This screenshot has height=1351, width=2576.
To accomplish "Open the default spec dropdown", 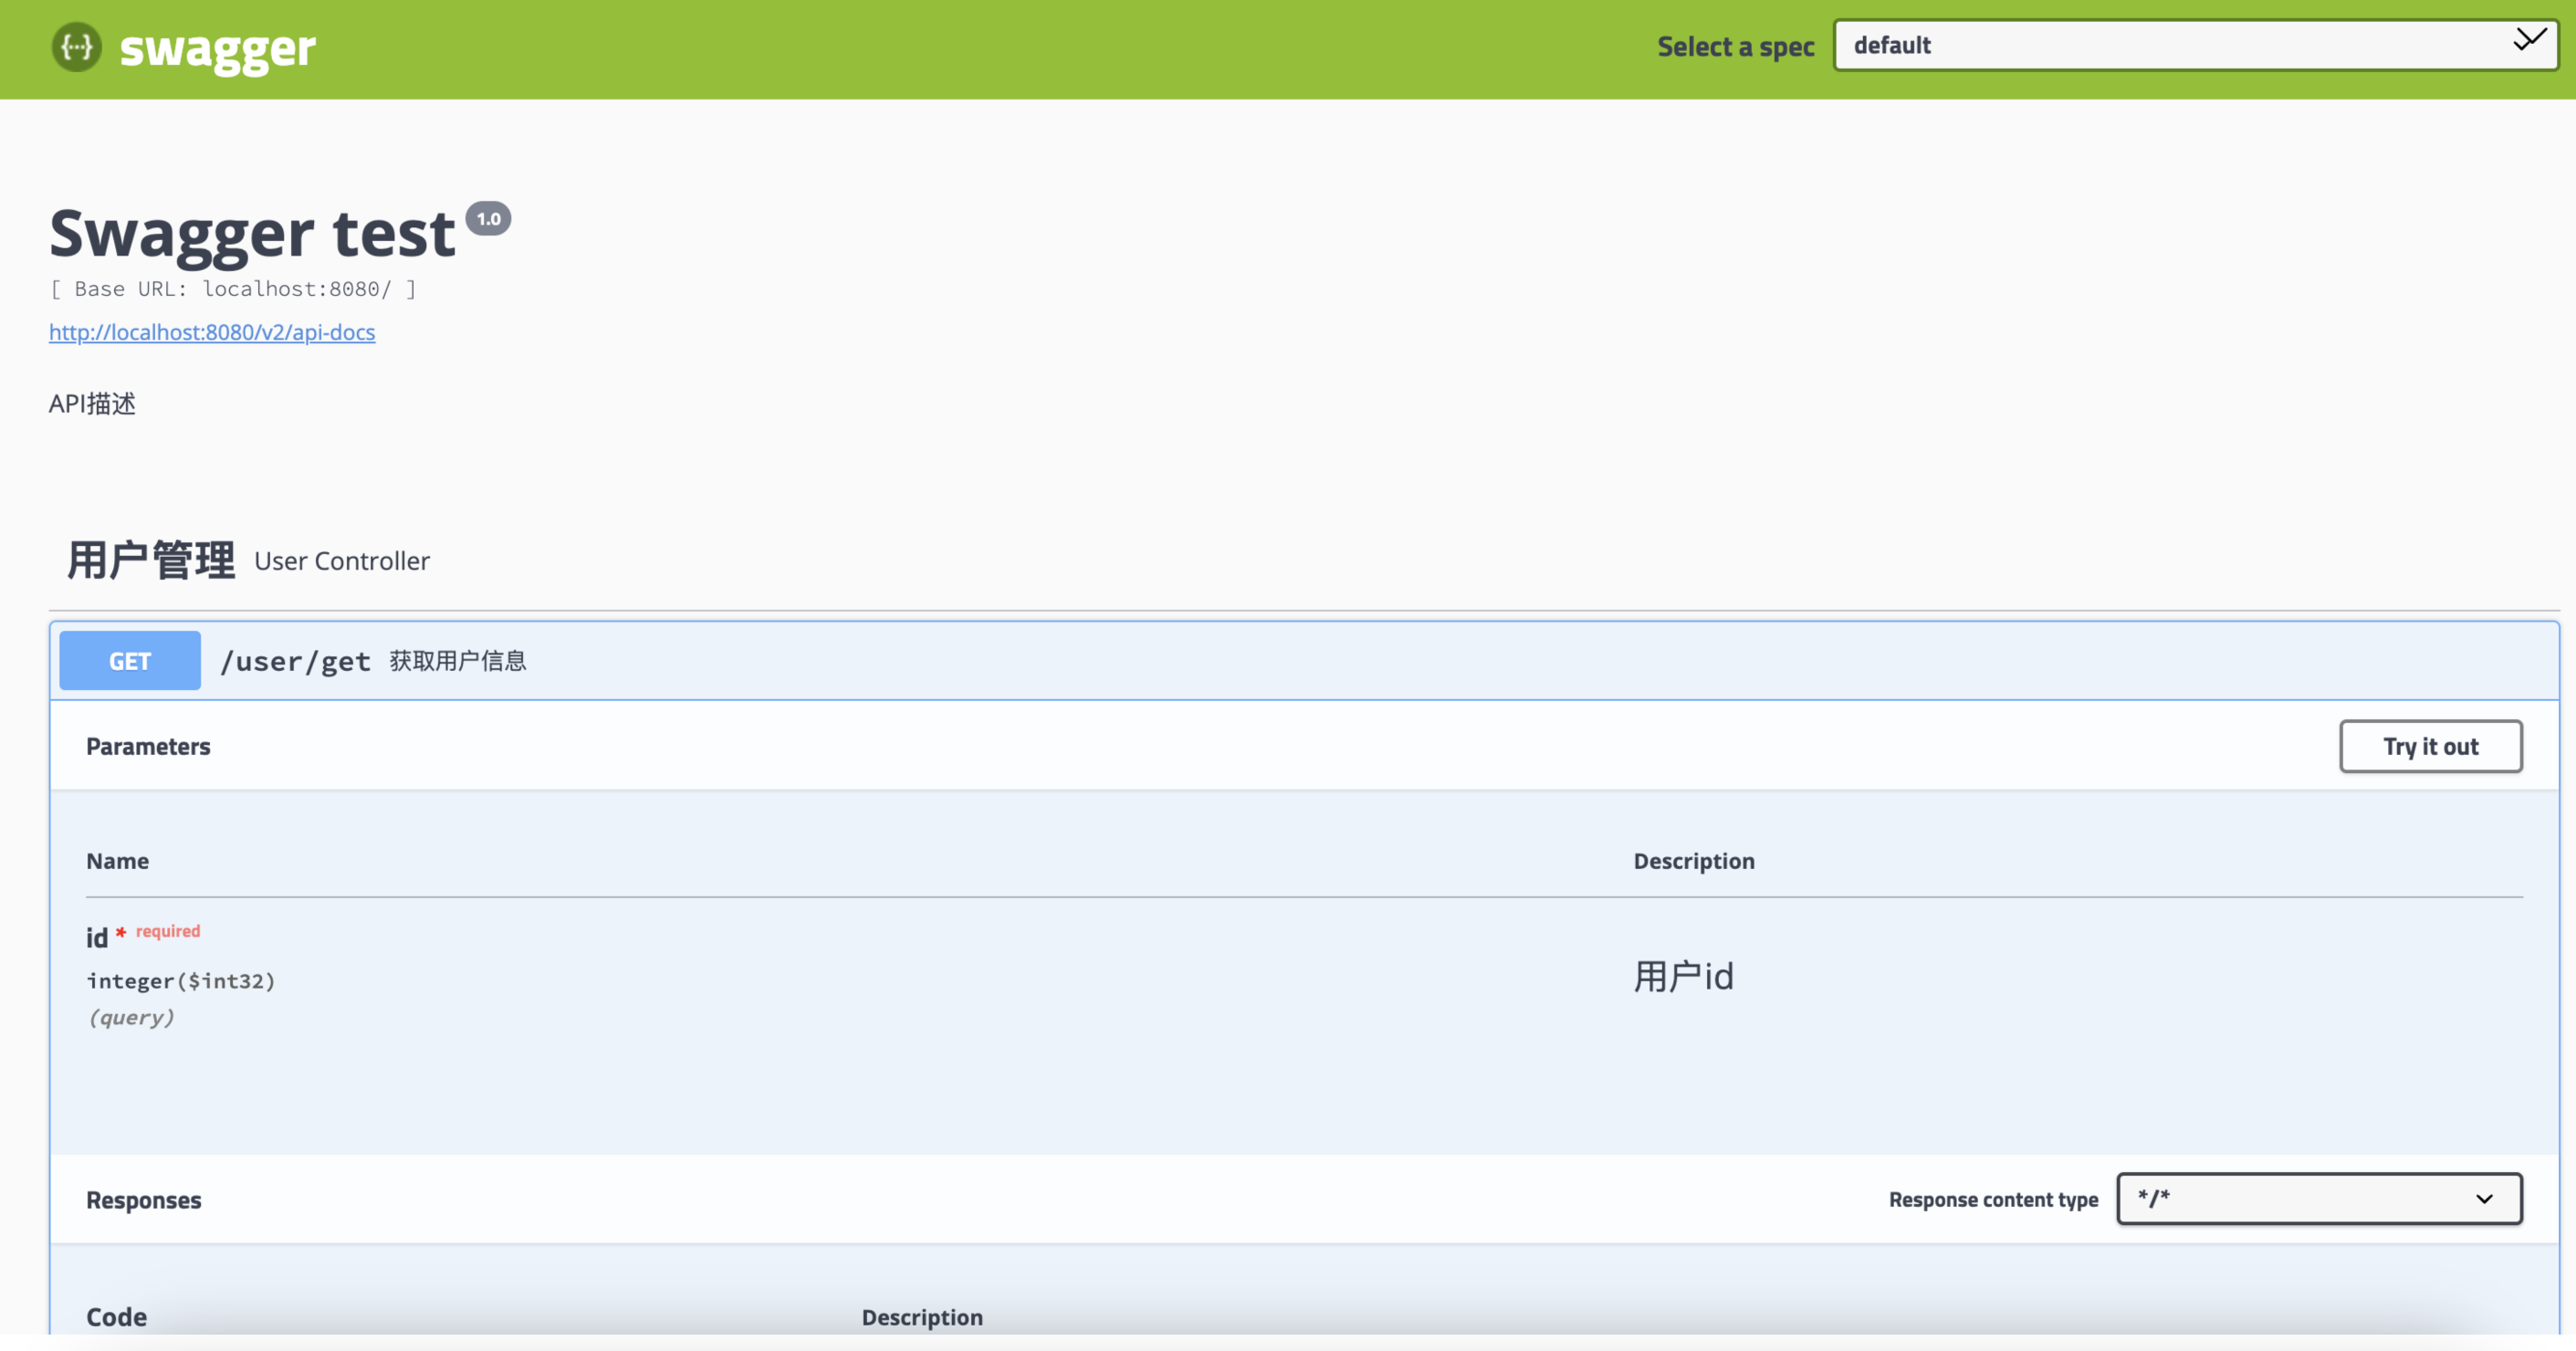I will tap(2194, 44).
